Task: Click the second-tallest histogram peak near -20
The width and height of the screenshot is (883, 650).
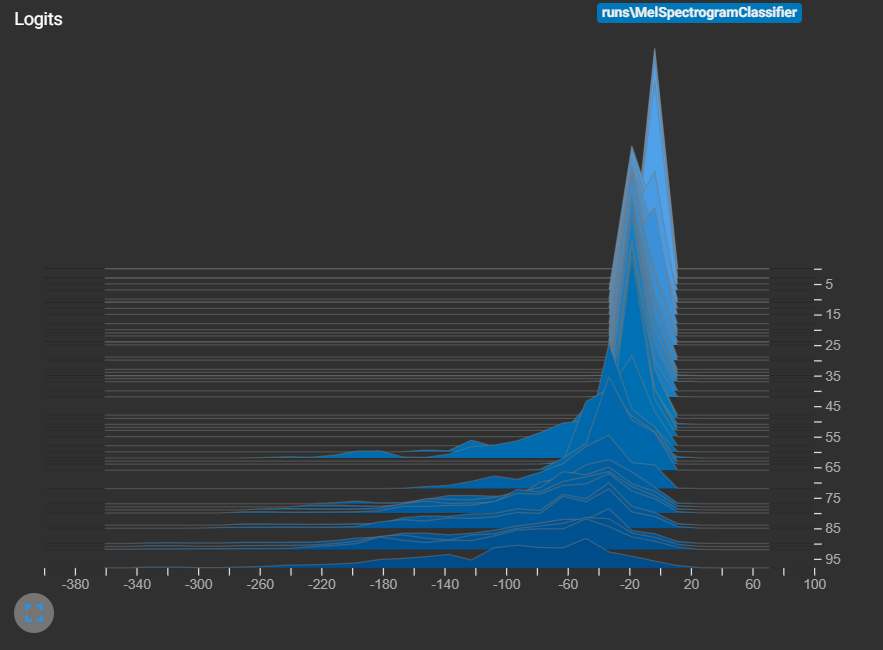Action: [631, 149]
